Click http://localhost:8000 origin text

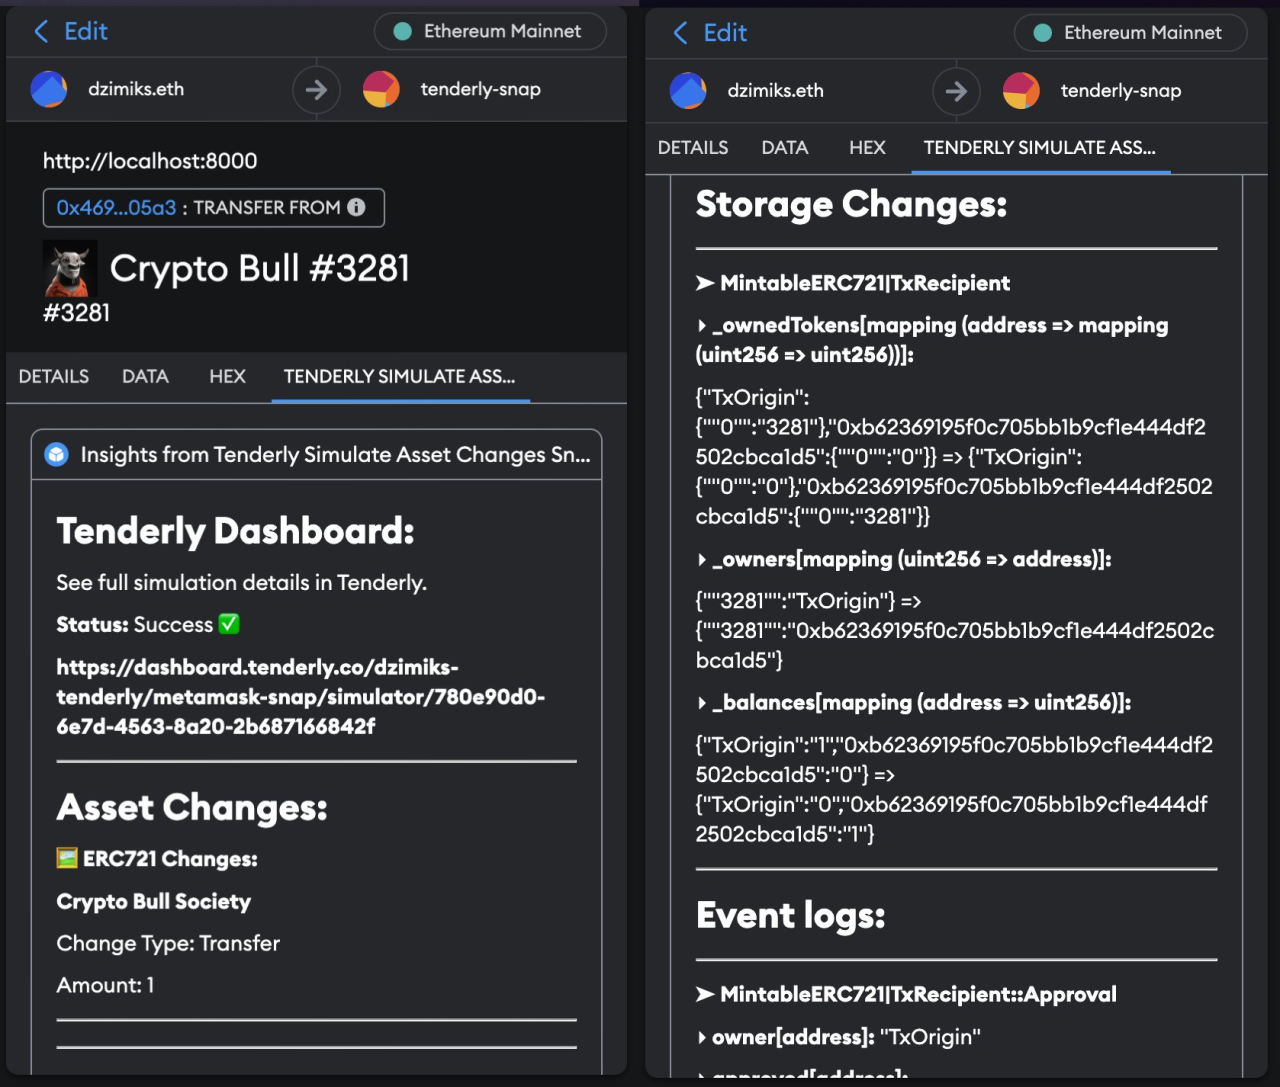tap(150, 161)
